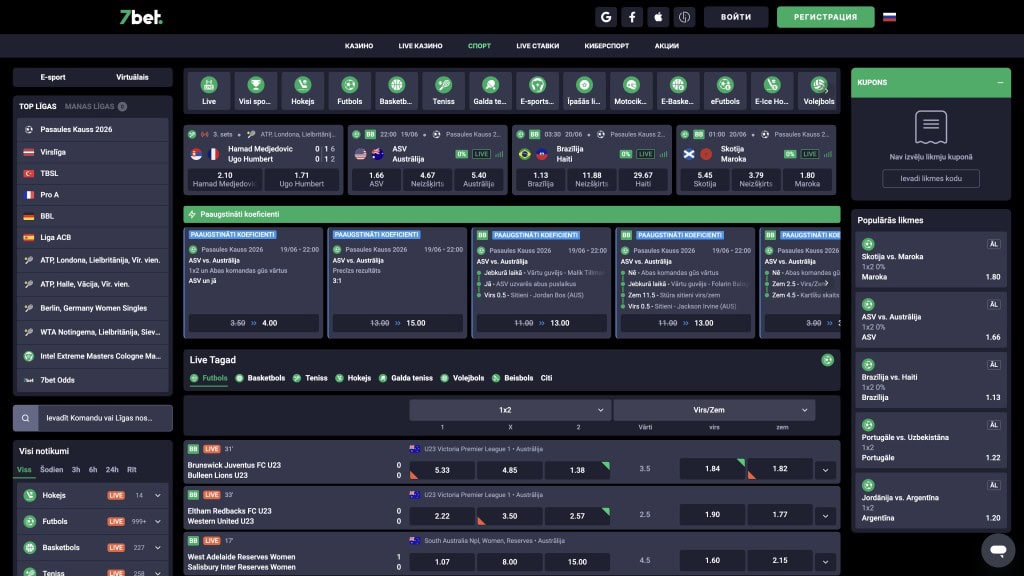
Task: Sign in with the Apple icon
Action: pos(658,17)
